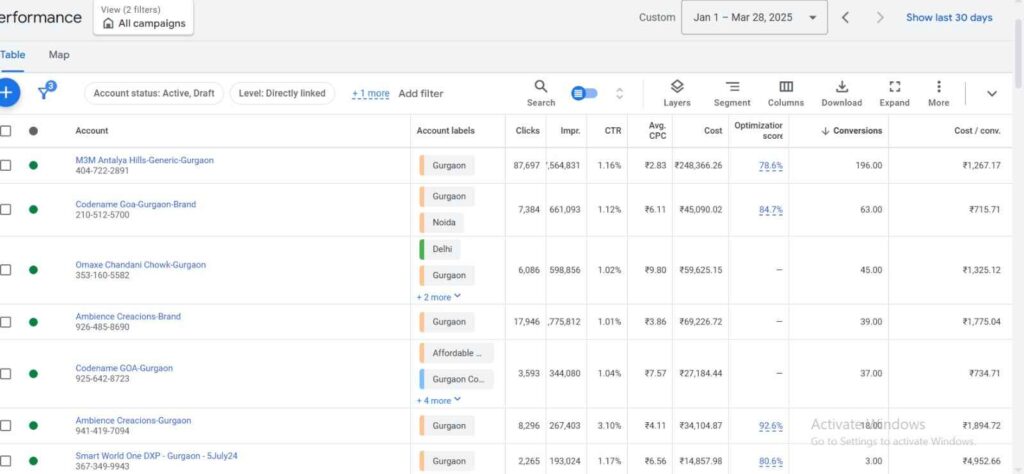Viewport: 1024px width, 474px height.
Task: Click the 78.6% optimization score
Action: [x=771, y=166]
